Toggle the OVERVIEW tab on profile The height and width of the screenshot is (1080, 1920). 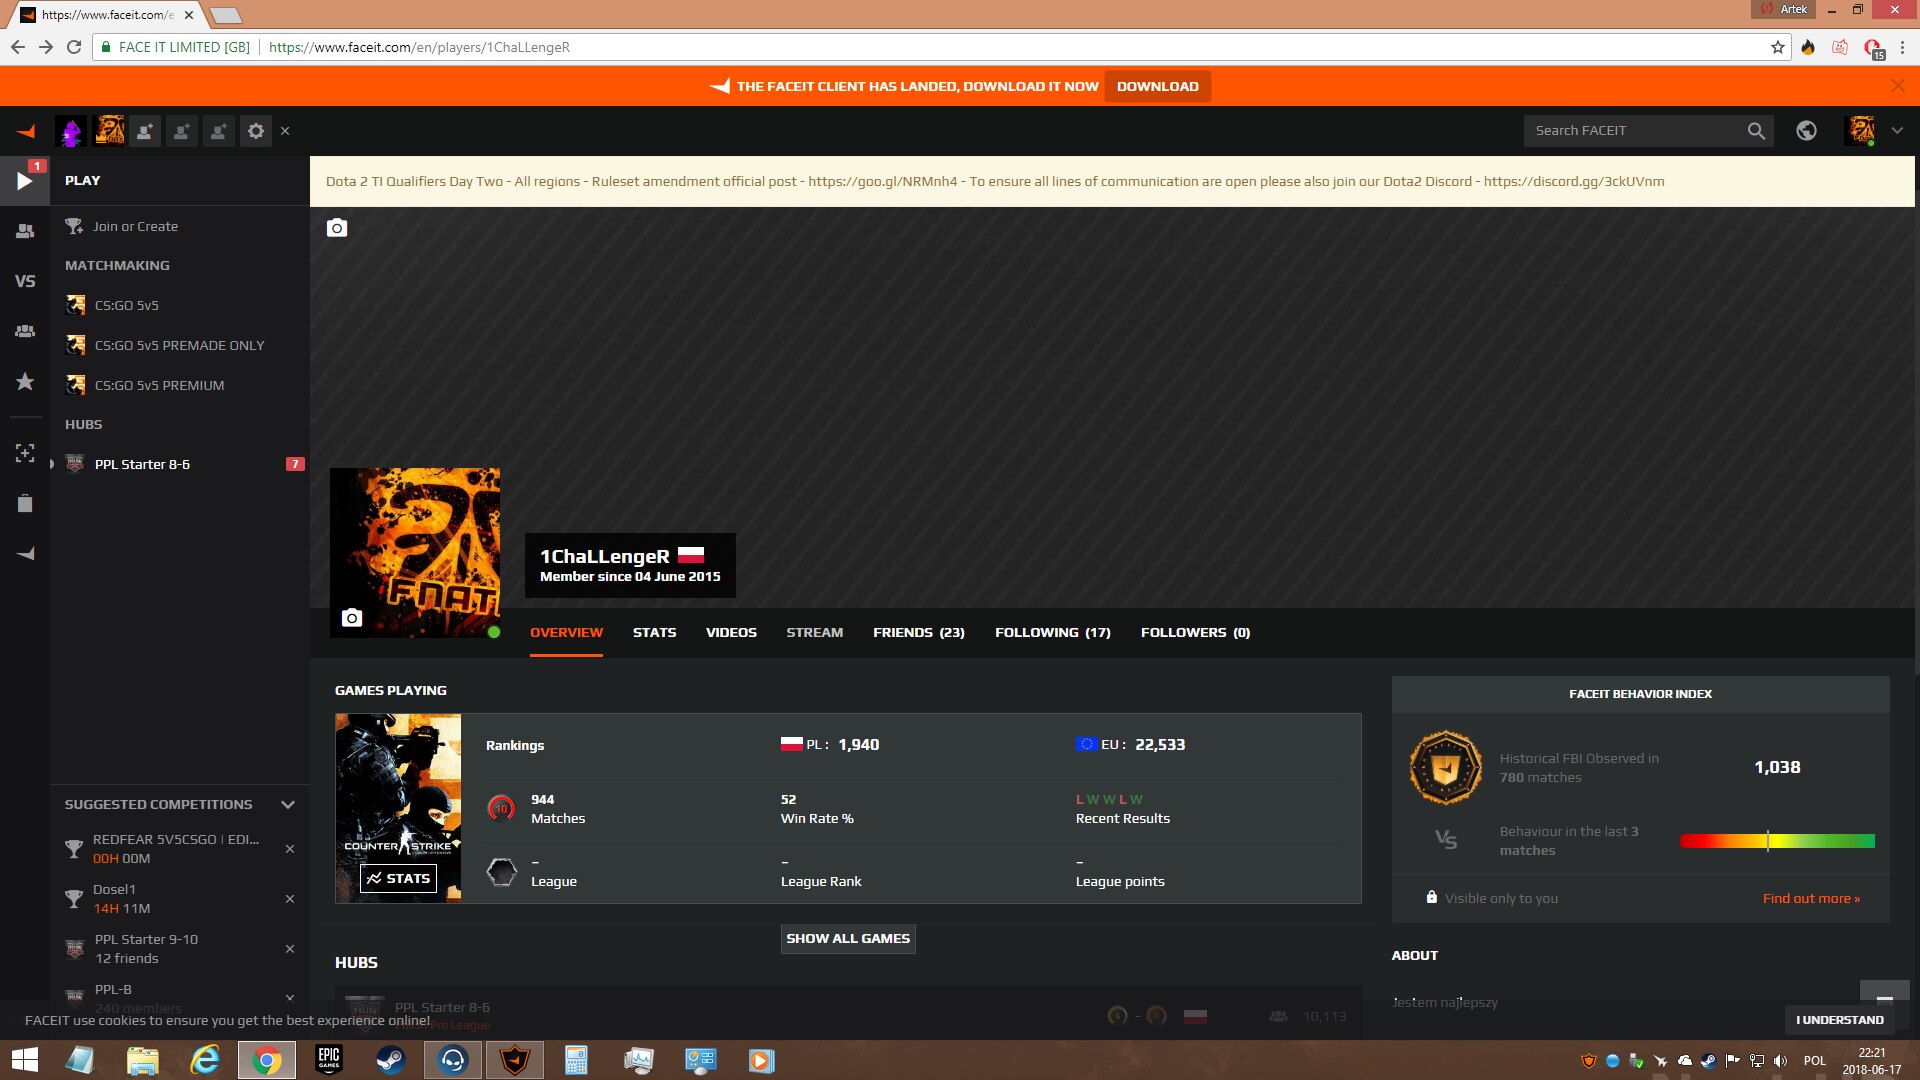564,632
